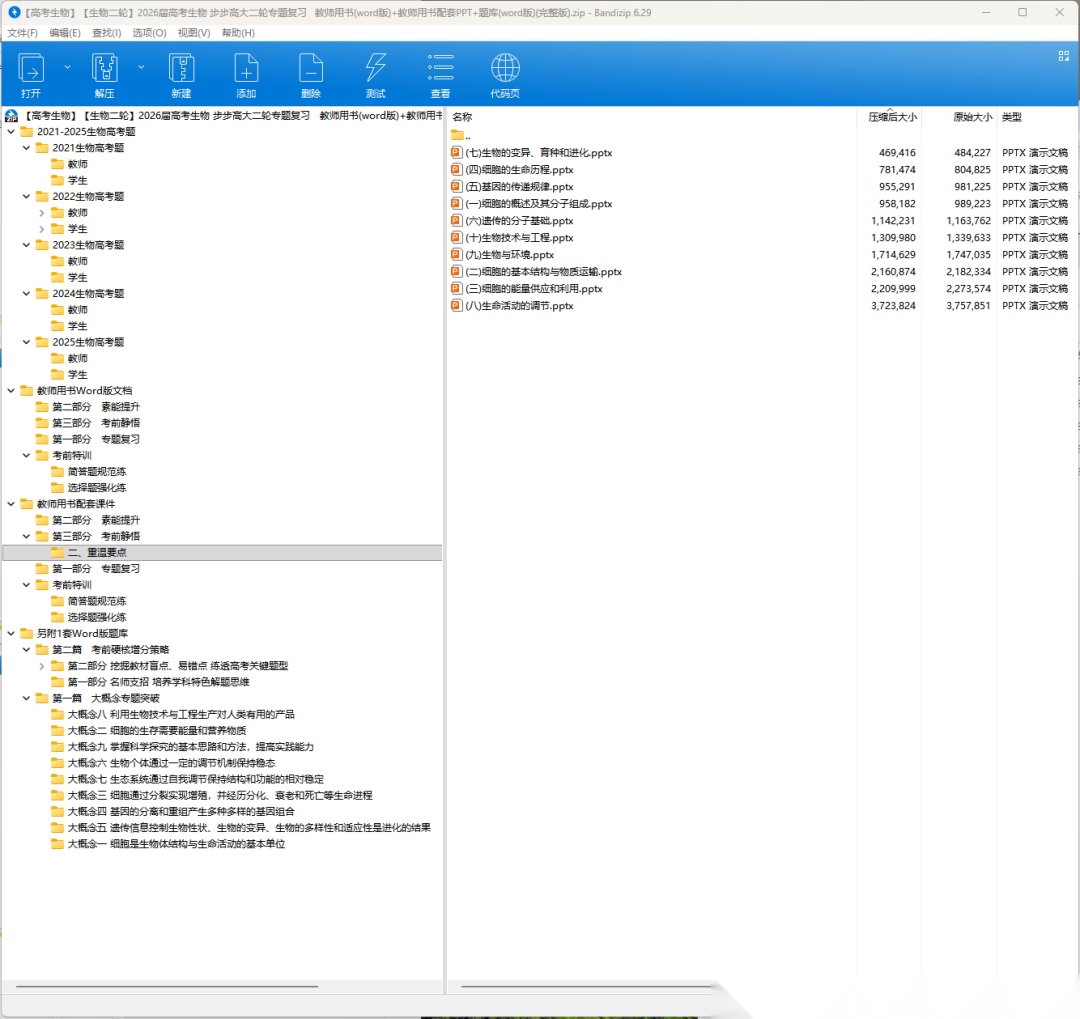Run the Test (测试) archive icon
This screenshot has width=1080, height=1019.
point(375,68)
